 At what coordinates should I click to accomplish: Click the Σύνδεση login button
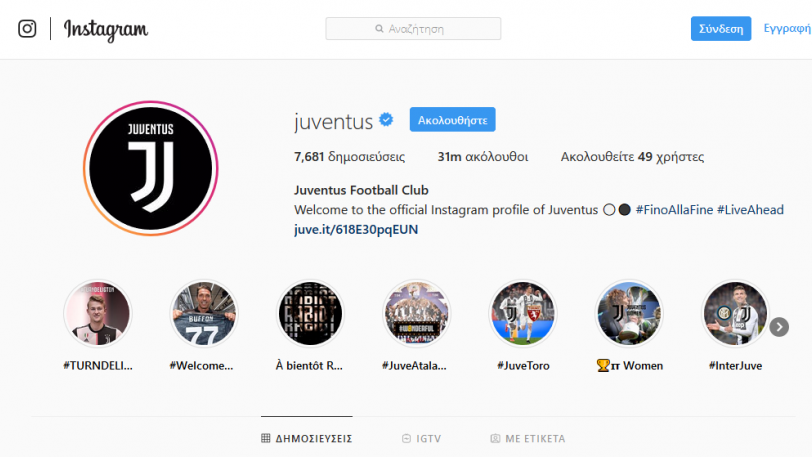pyautogui.click(x=721, y=28)
